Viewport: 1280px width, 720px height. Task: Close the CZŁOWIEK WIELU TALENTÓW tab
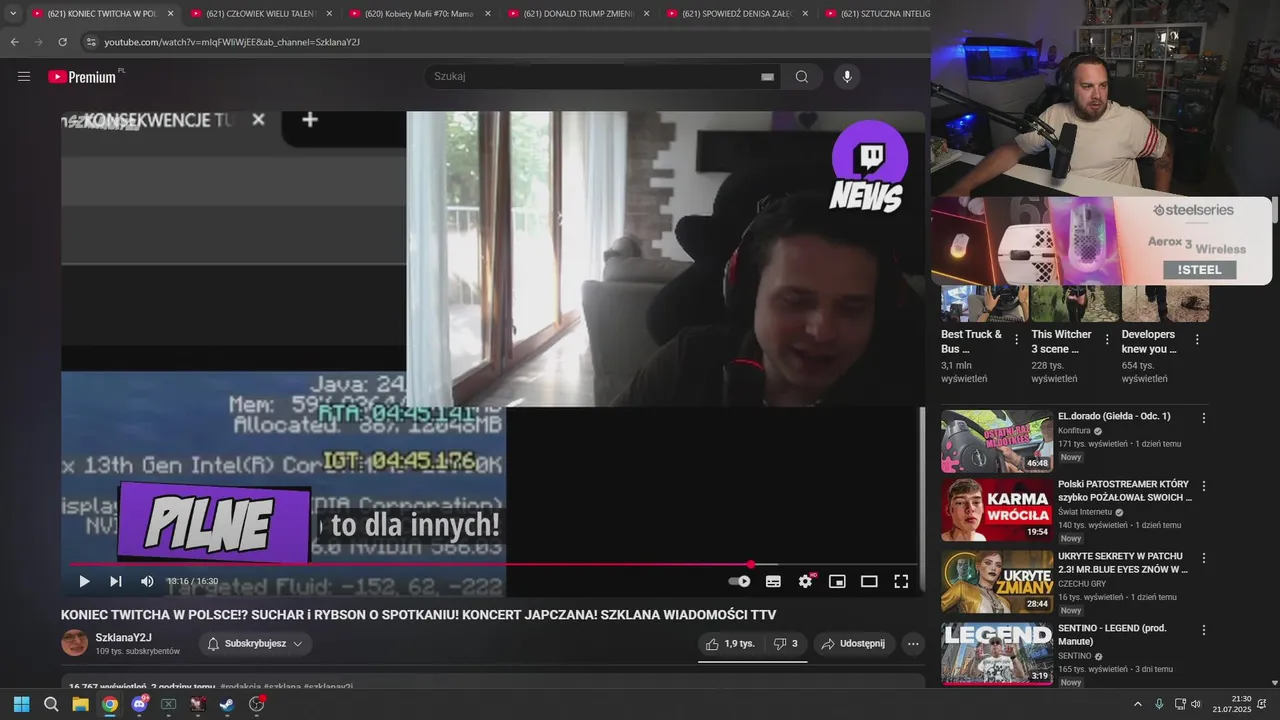[x=329, y=14]
